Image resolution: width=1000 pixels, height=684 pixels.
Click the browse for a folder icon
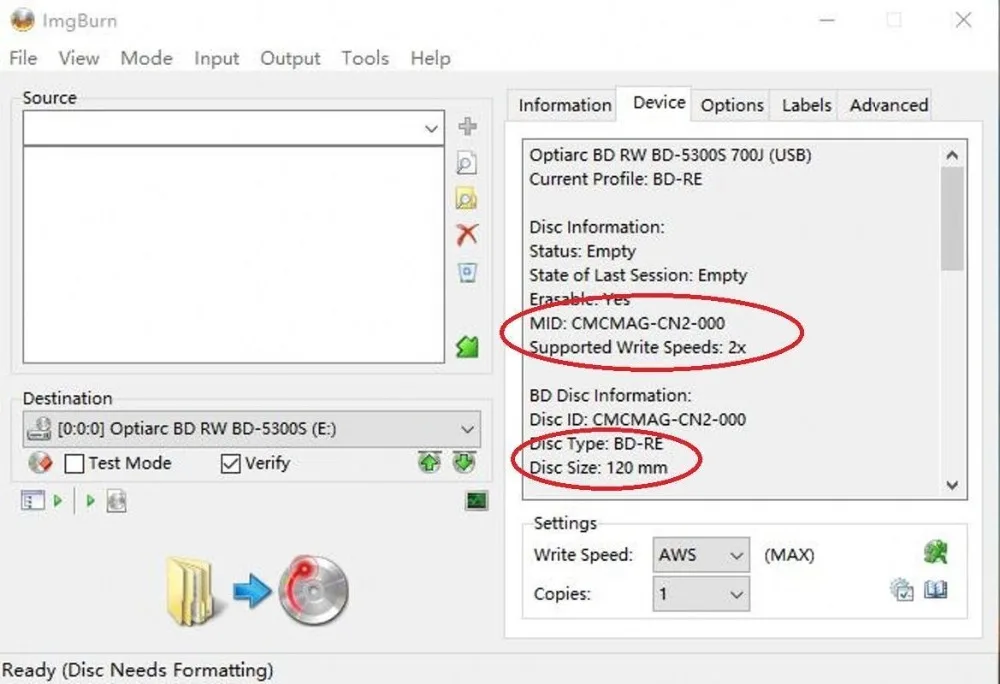[x=466, y=199]
